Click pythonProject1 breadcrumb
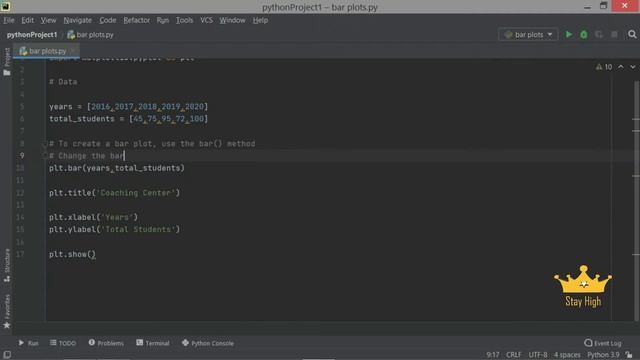 (x=32, y=35)
